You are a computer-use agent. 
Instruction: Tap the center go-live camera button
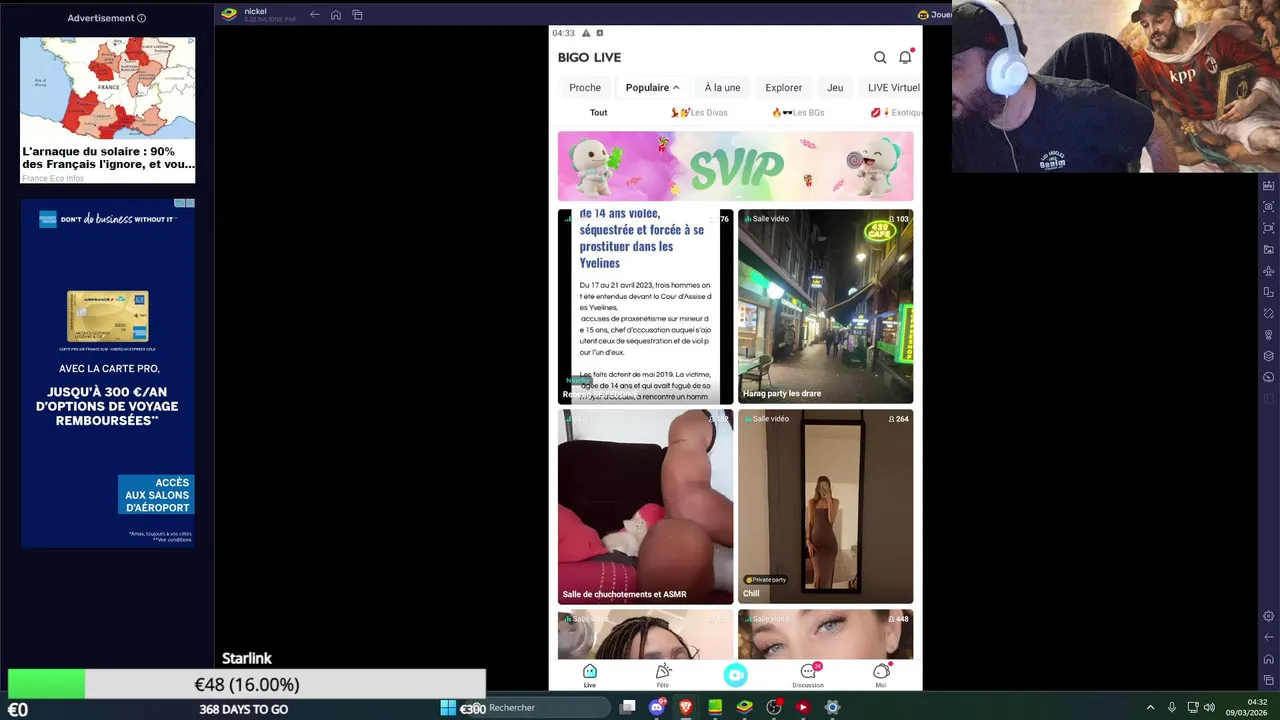(x=735, y=675)
